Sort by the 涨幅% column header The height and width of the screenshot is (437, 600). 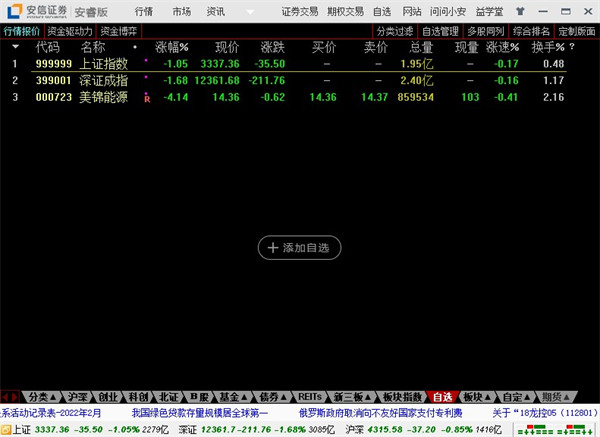[172, 47]
